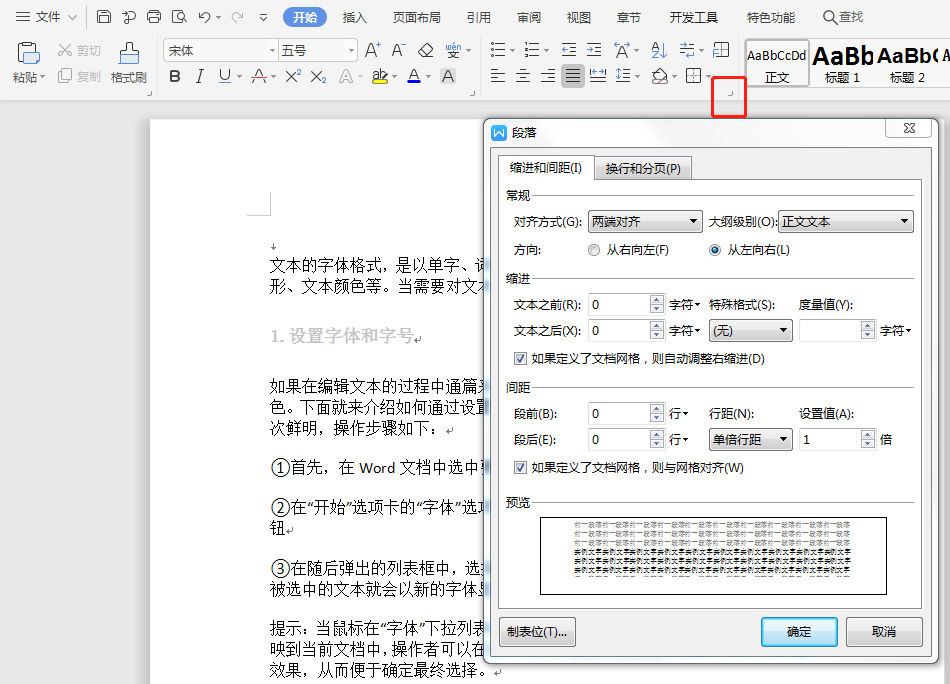Open the line spacing (行距) dropdown
The height and width of the screenshot is (684, 950).
coord(750,439)
